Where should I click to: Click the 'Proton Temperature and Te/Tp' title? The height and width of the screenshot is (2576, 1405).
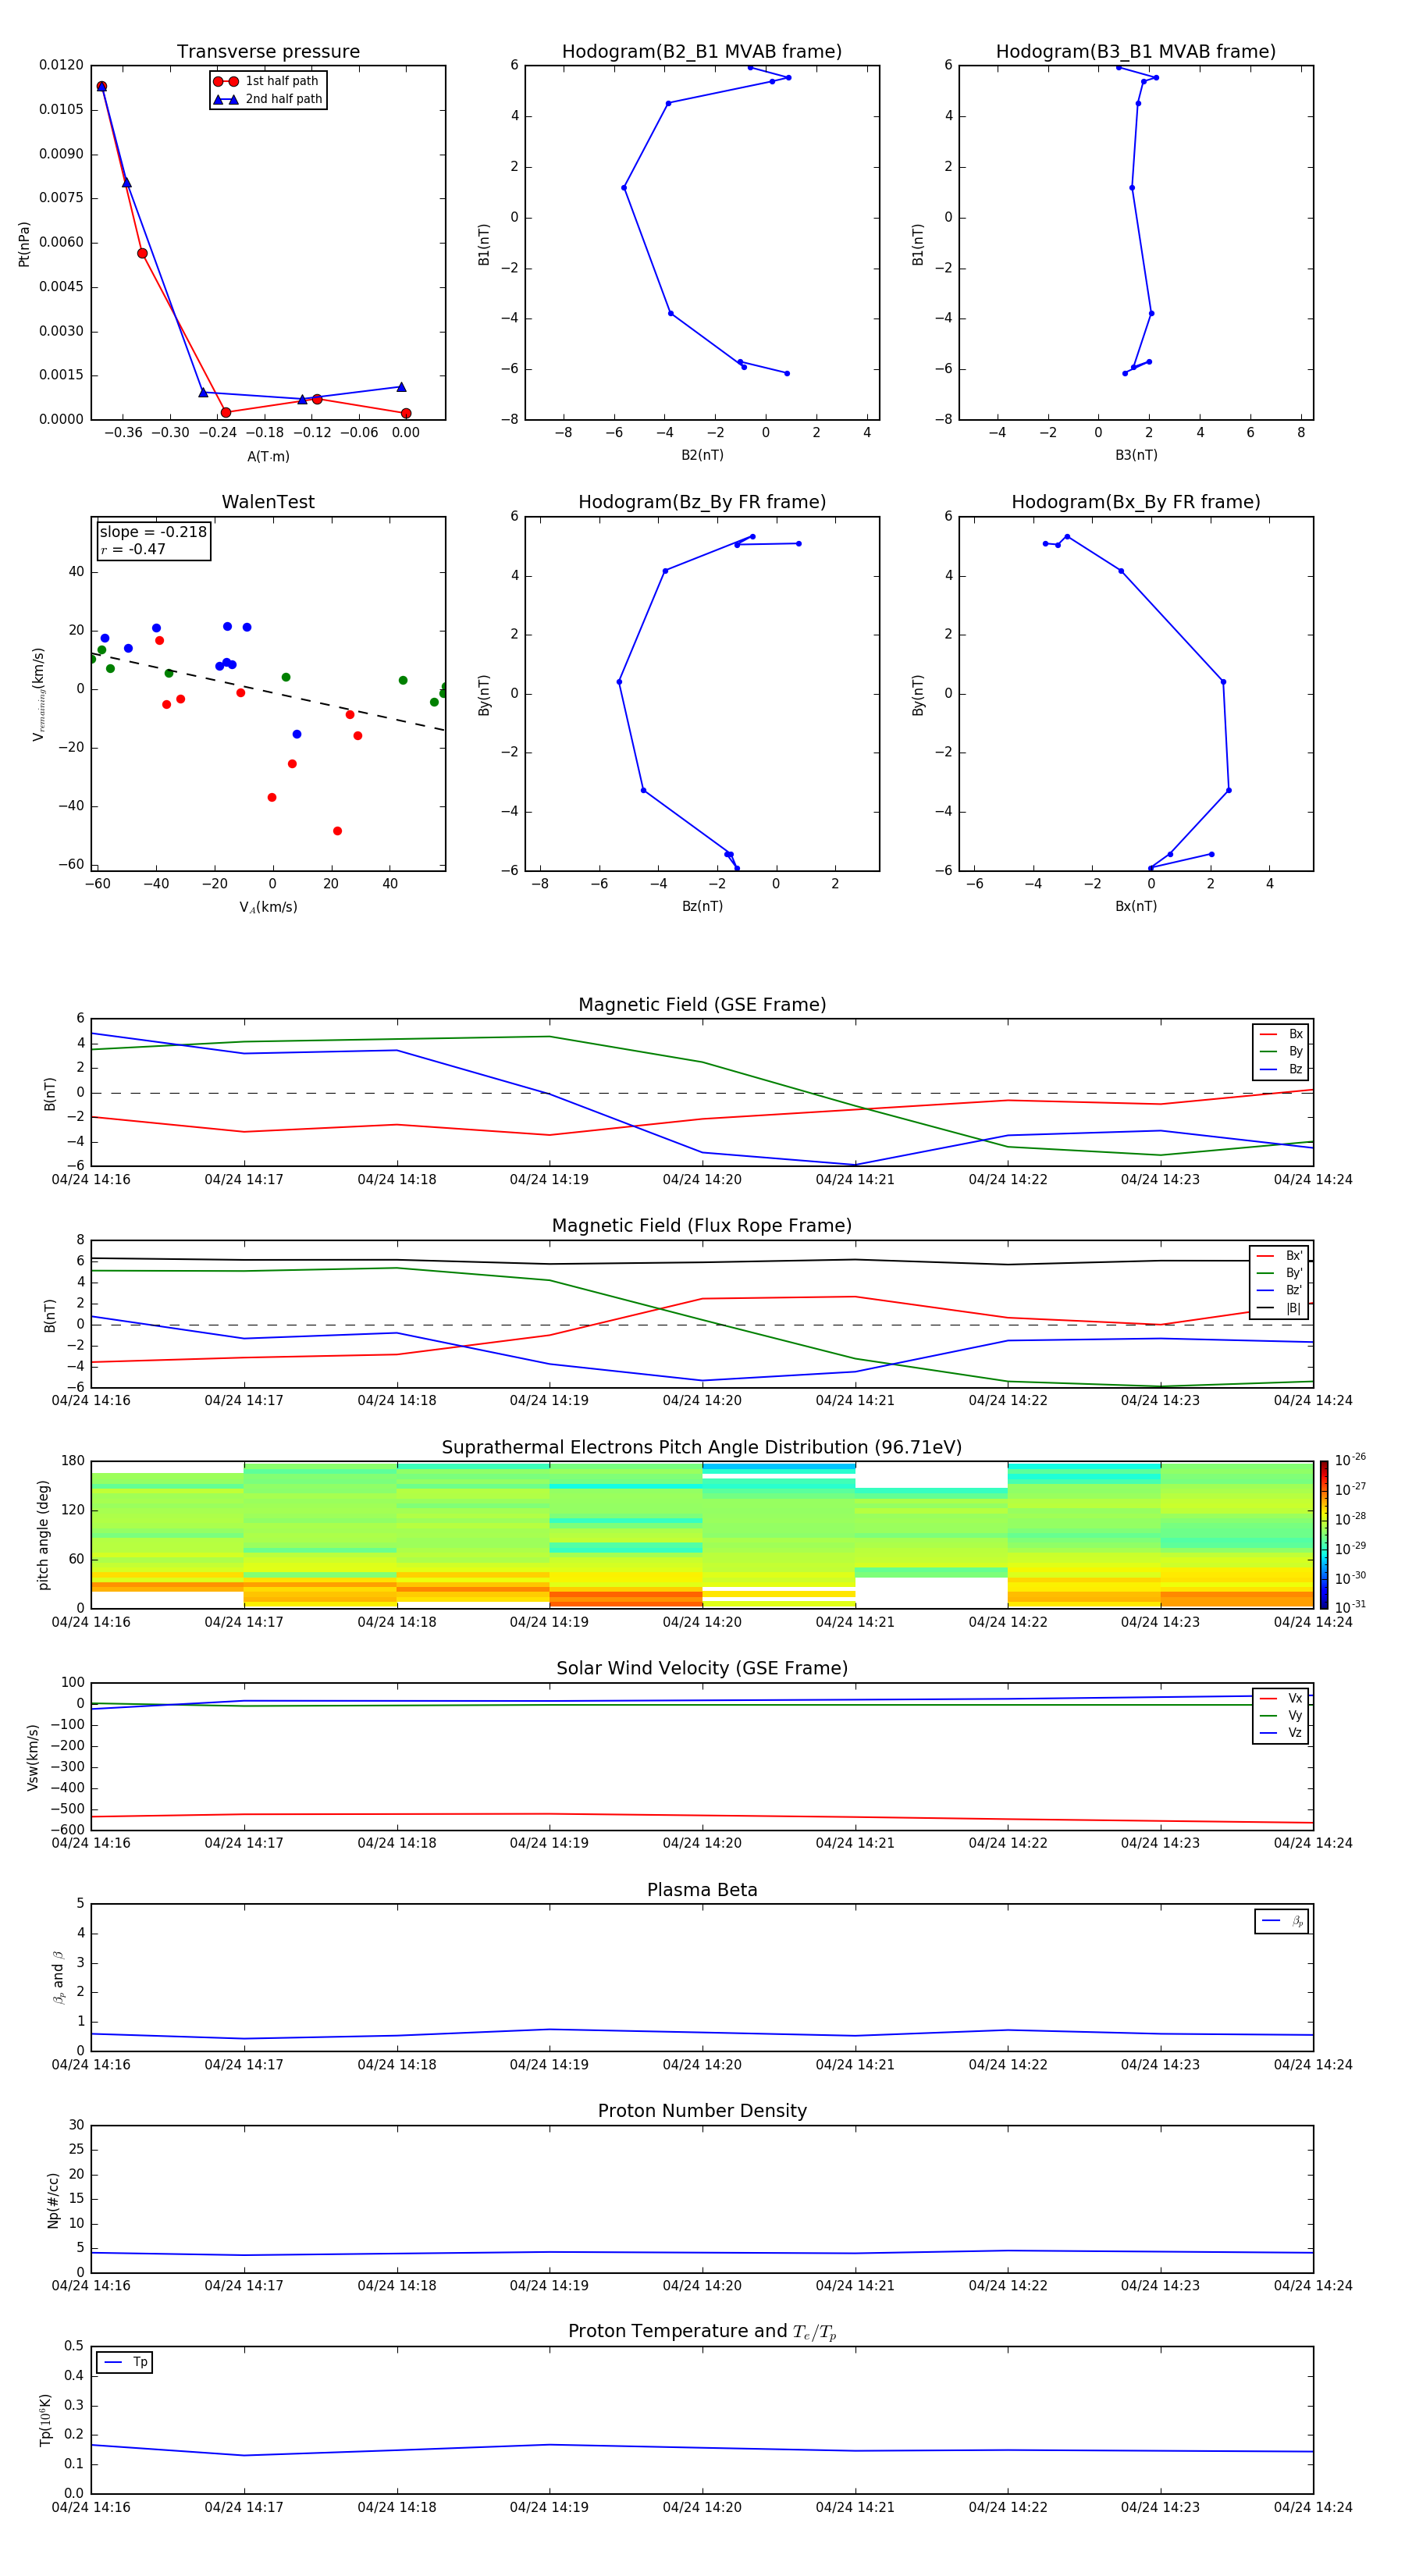(702, 2332)
